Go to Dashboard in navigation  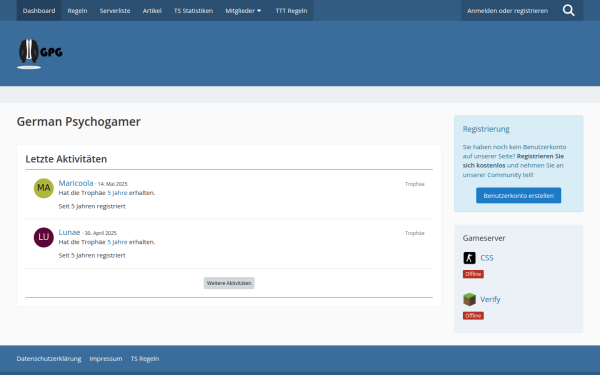coord(39,10)
